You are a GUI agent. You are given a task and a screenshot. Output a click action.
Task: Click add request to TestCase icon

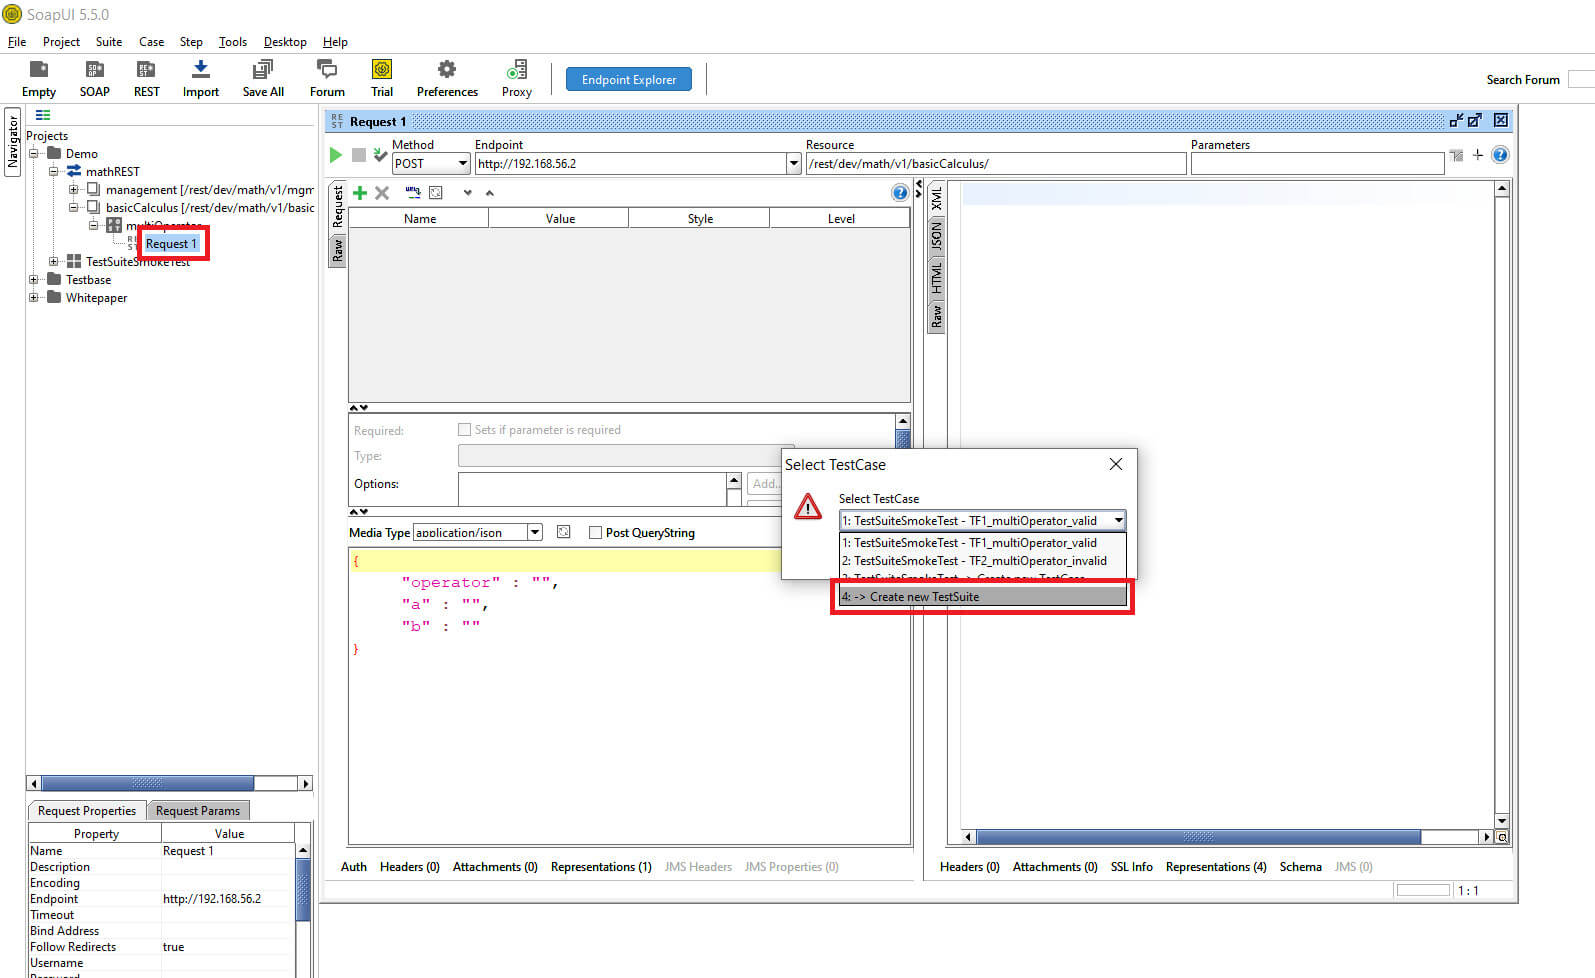[x=380, y=155]
